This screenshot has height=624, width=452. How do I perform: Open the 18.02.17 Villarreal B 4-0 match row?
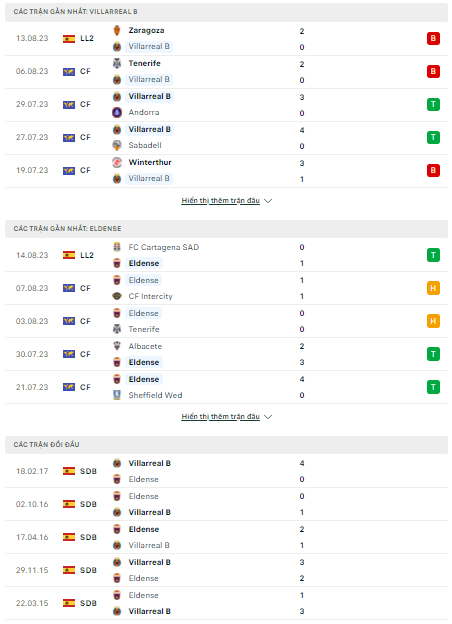(x=226, y=471)
